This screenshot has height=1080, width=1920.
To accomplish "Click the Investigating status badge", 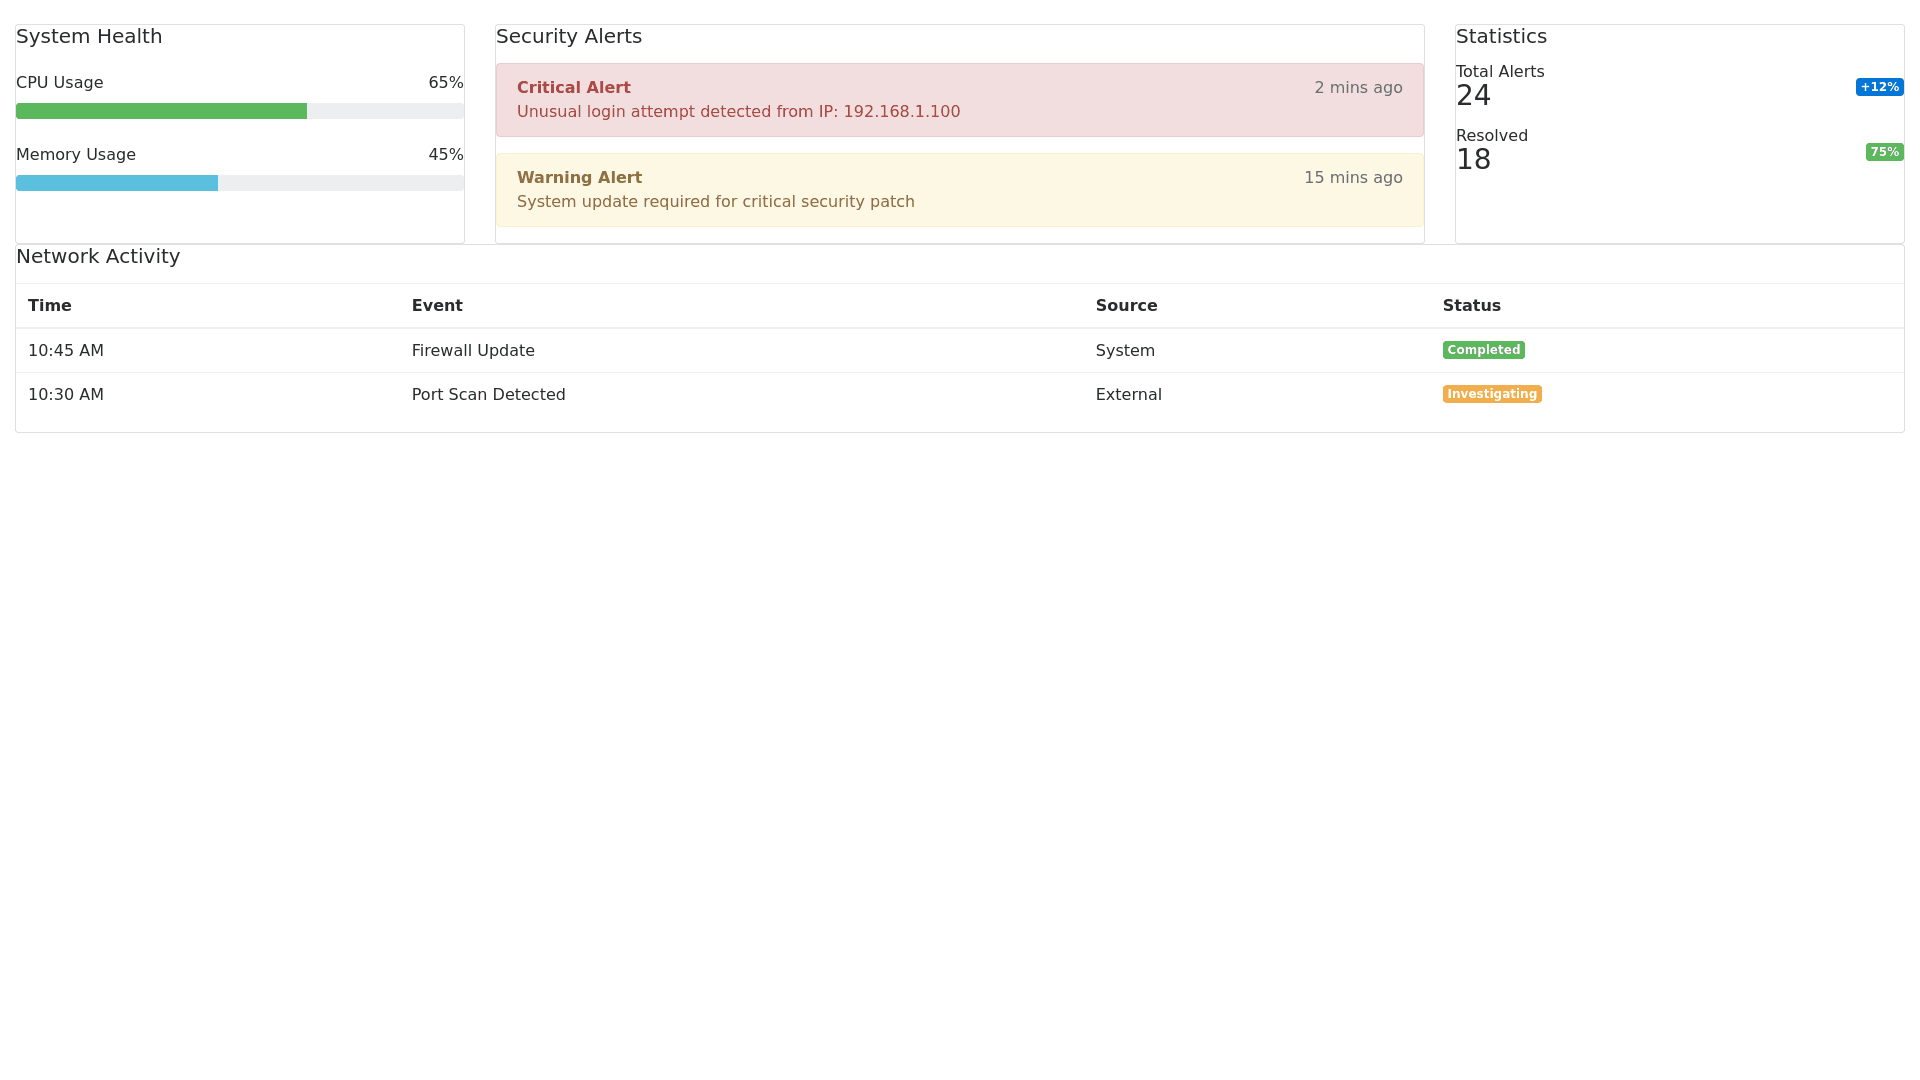I will point(1491,394).
